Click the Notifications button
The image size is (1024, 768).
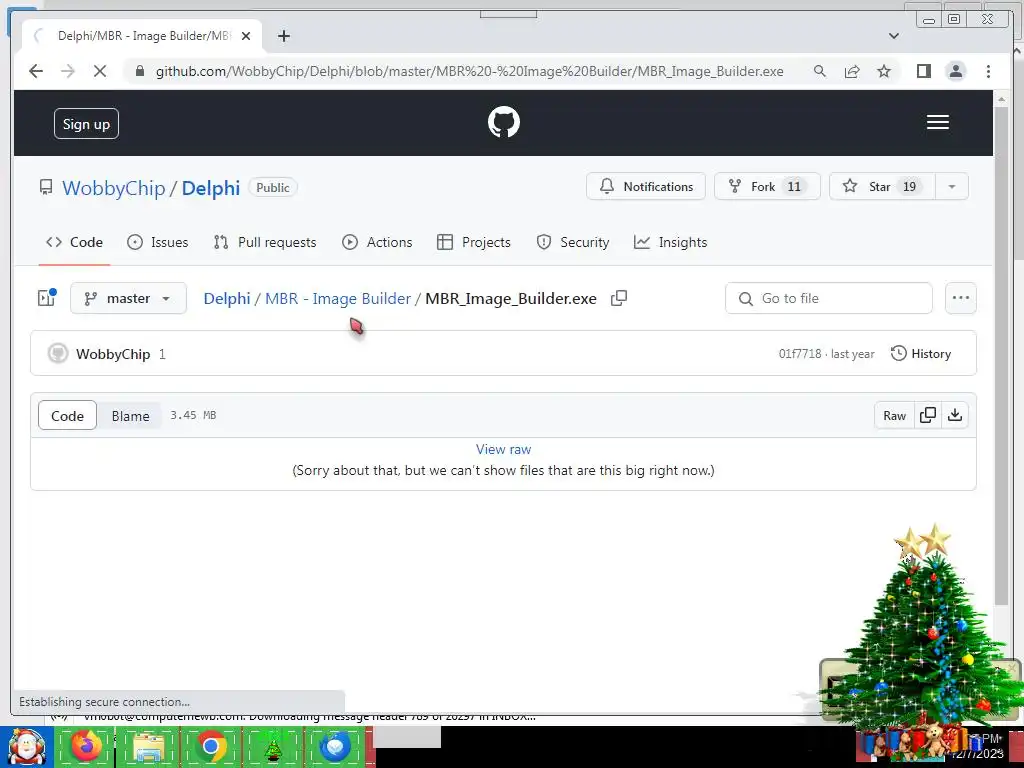pyautogui.click(x=646, y=187)
